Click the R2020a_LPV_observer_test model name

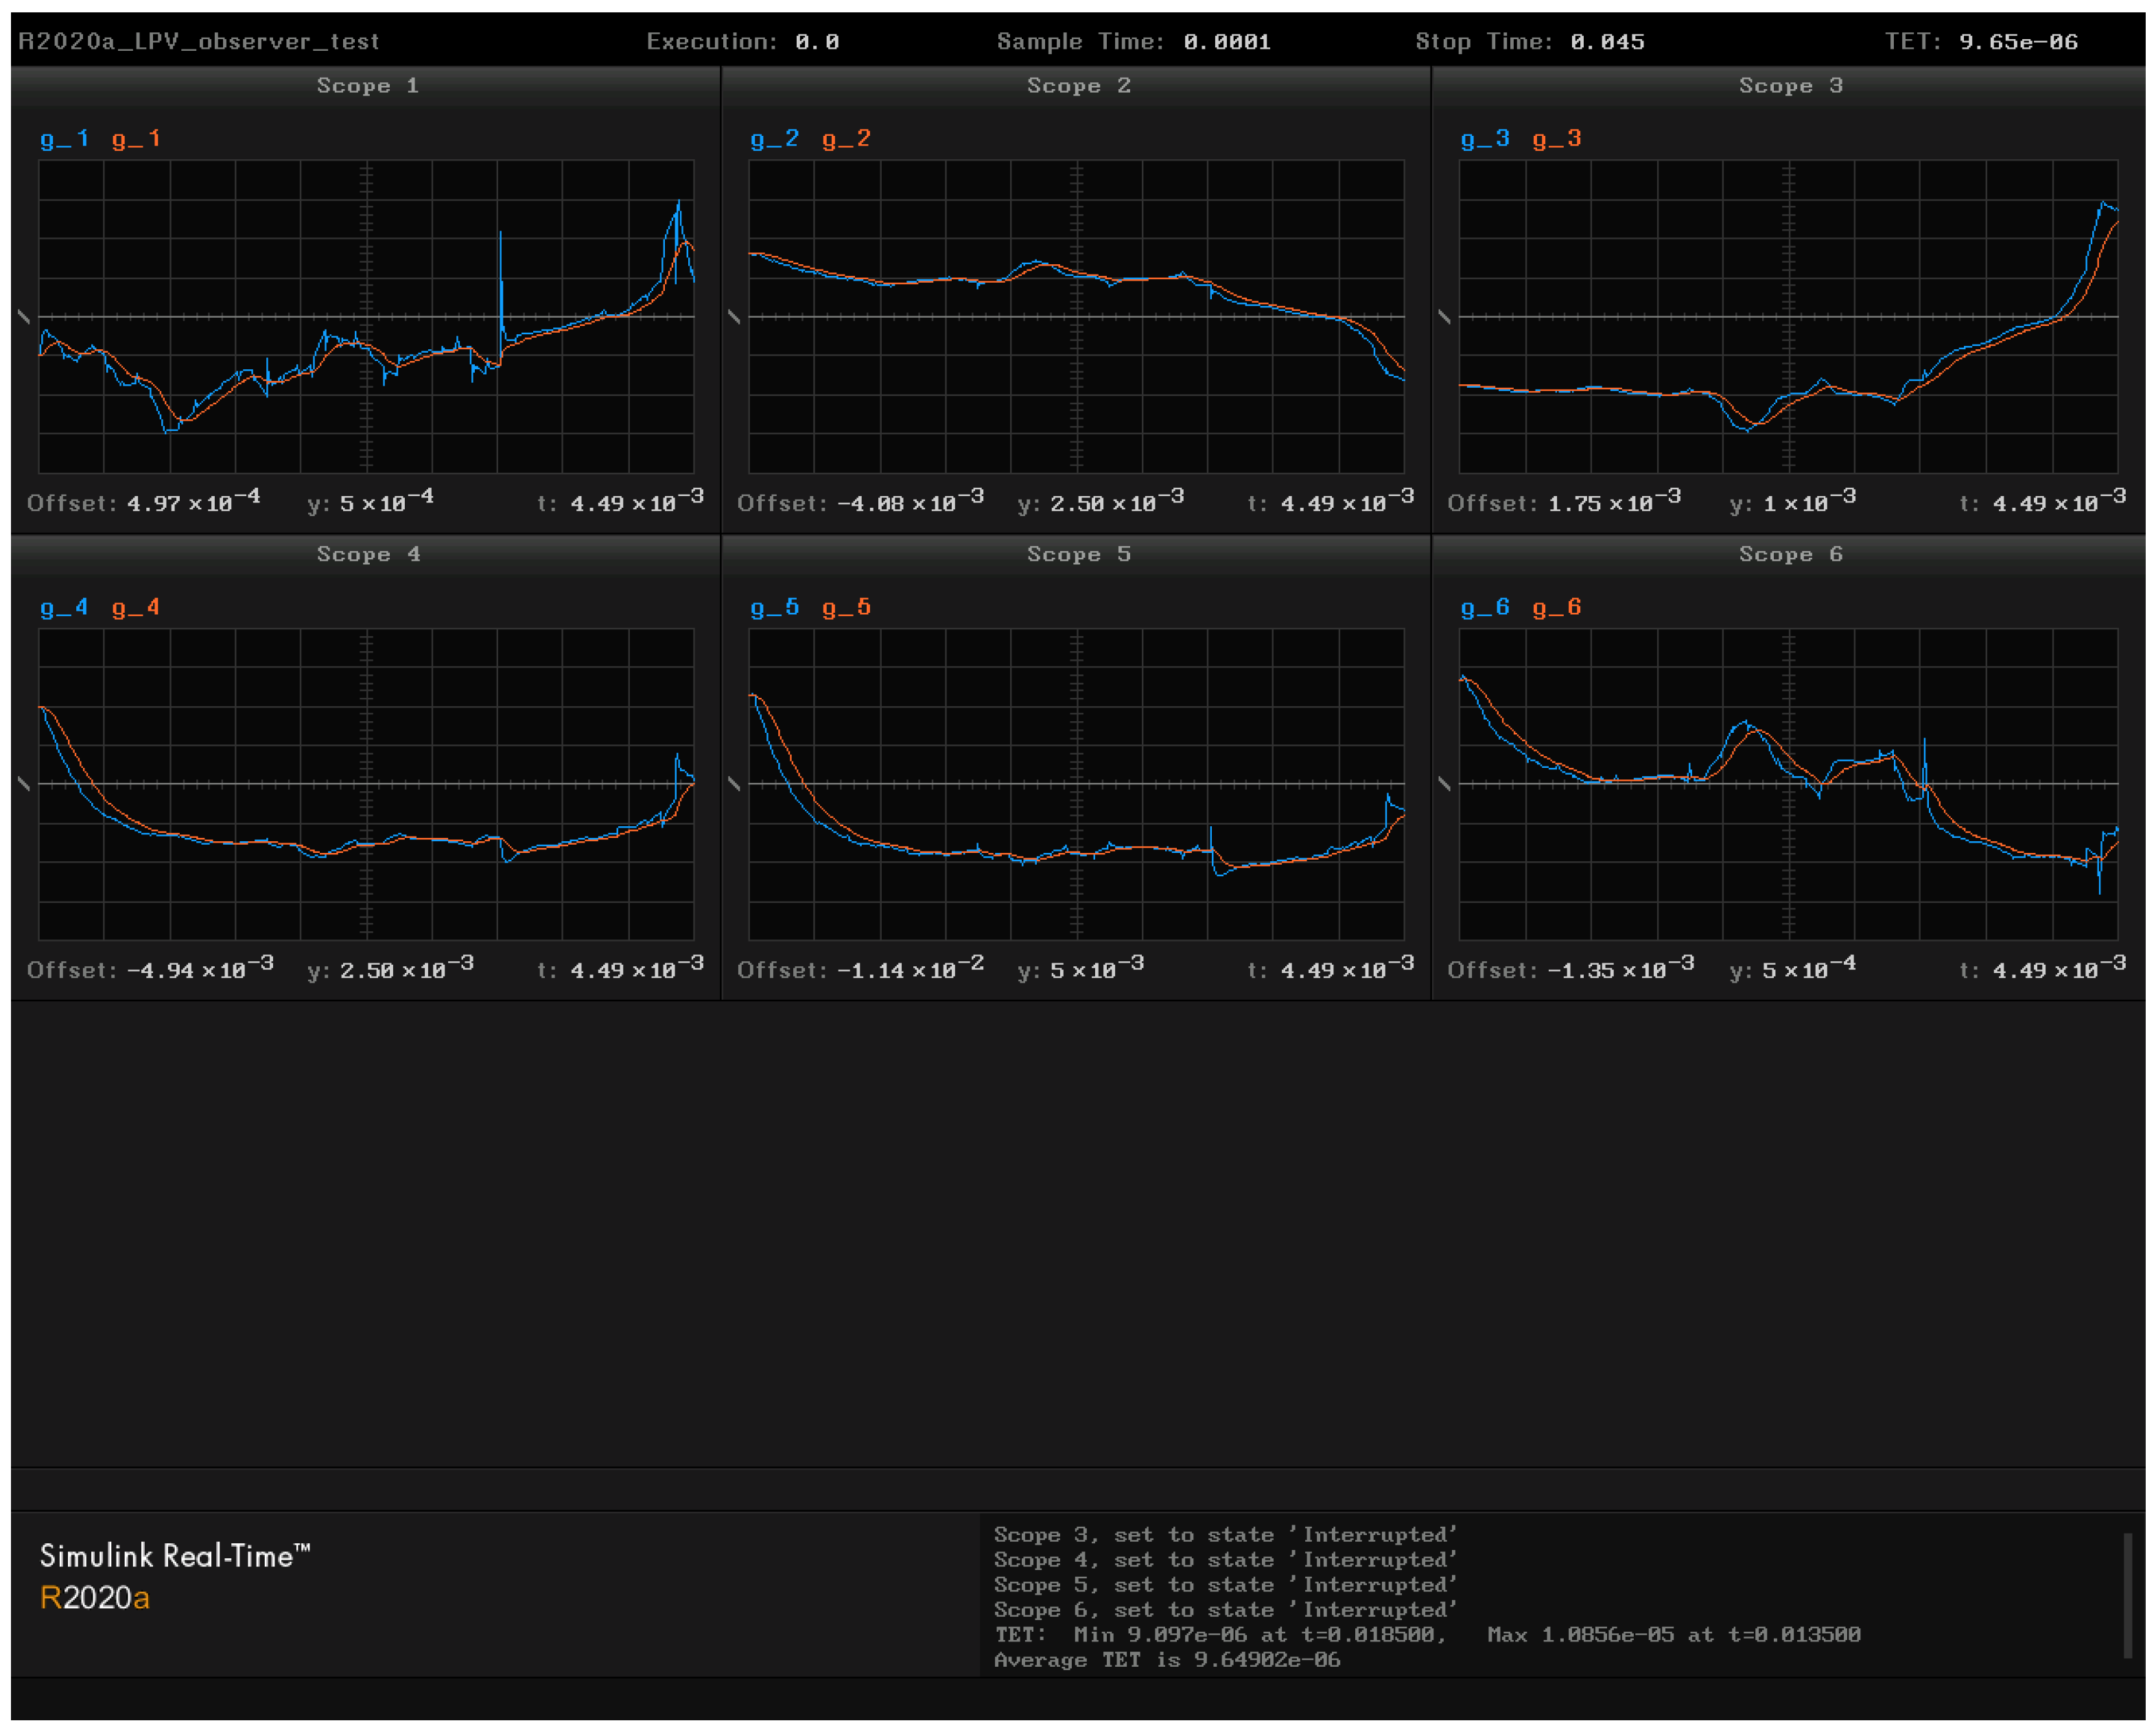(199, 42)
